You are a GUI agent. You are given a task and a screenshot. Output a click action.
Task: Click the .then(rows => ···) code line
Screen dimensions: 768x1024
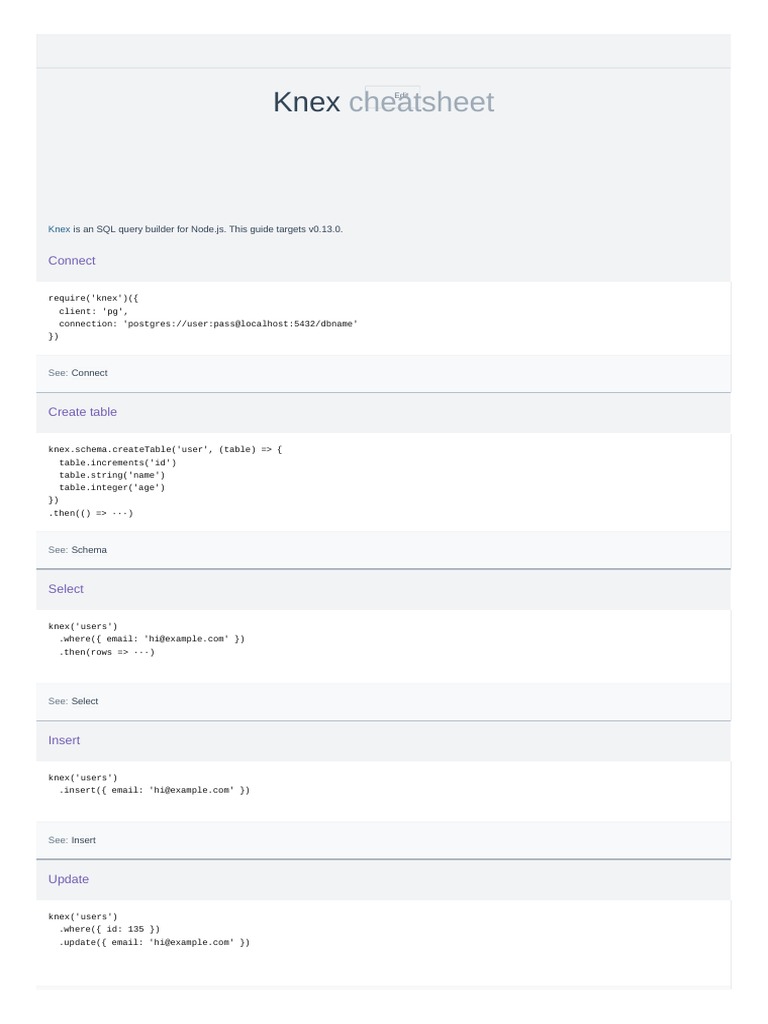(106, 652)
